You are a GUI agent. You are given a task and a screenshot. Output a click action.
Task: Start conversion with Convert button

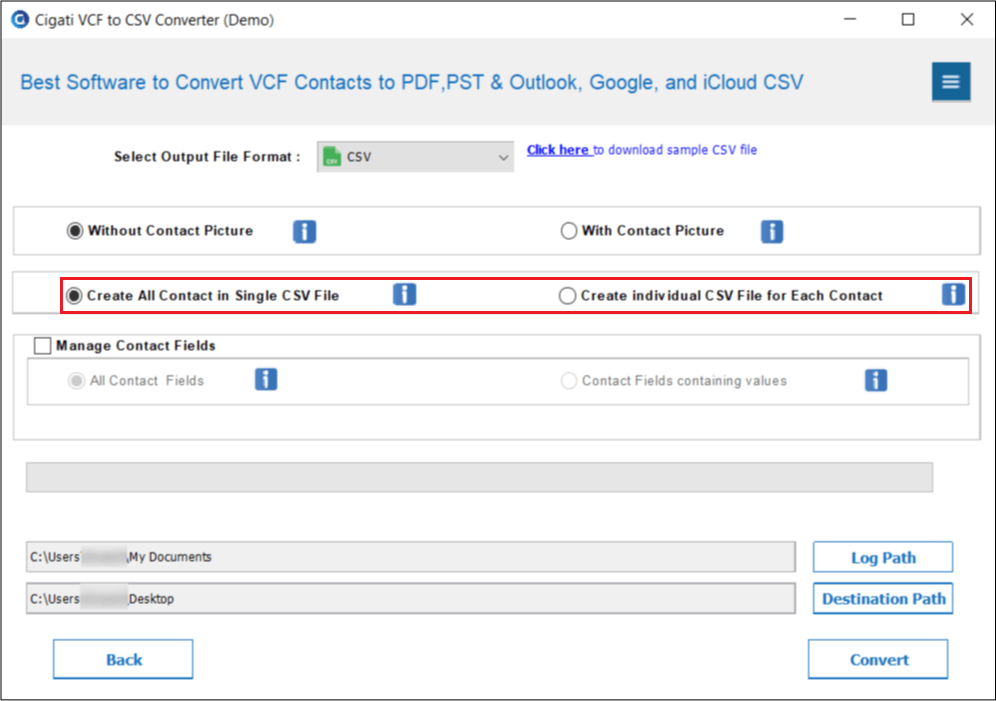click(x=878, y=660)
